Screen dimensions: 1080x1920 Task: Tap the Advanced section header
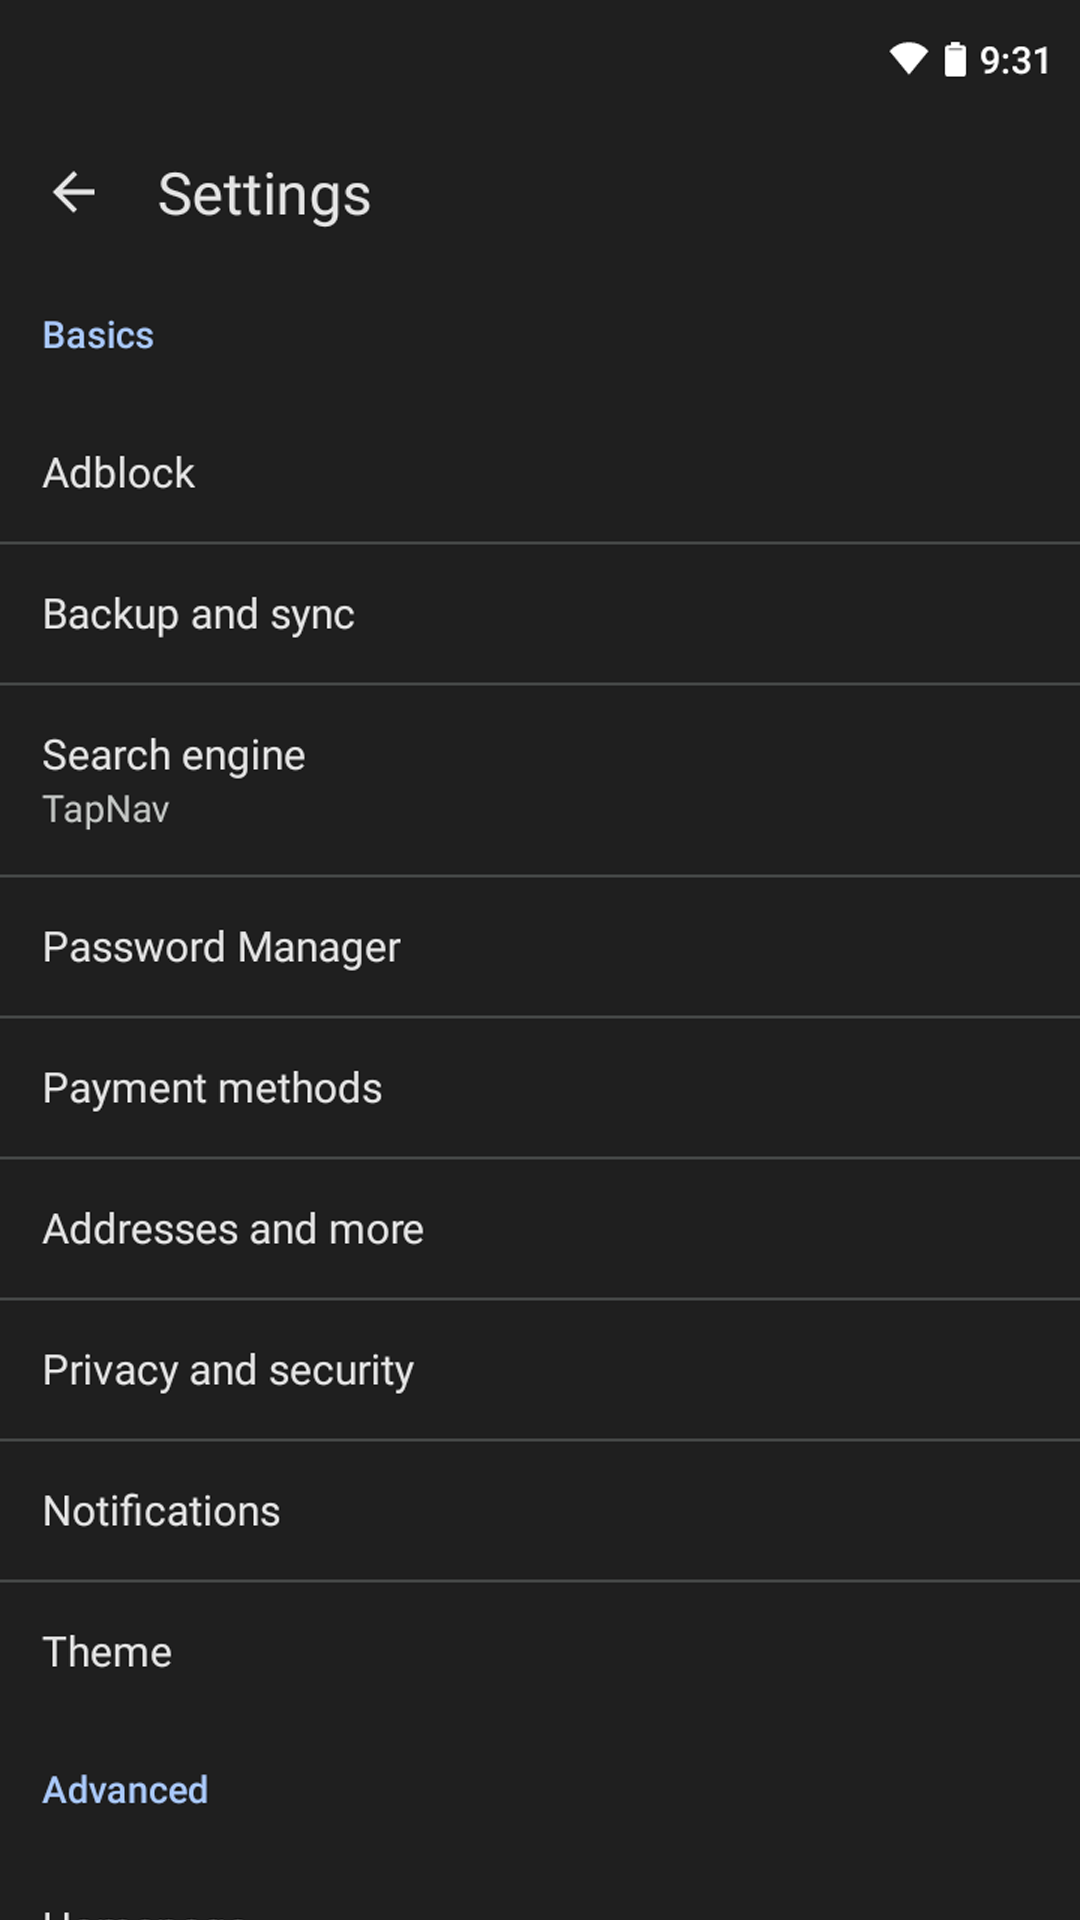125,1790
